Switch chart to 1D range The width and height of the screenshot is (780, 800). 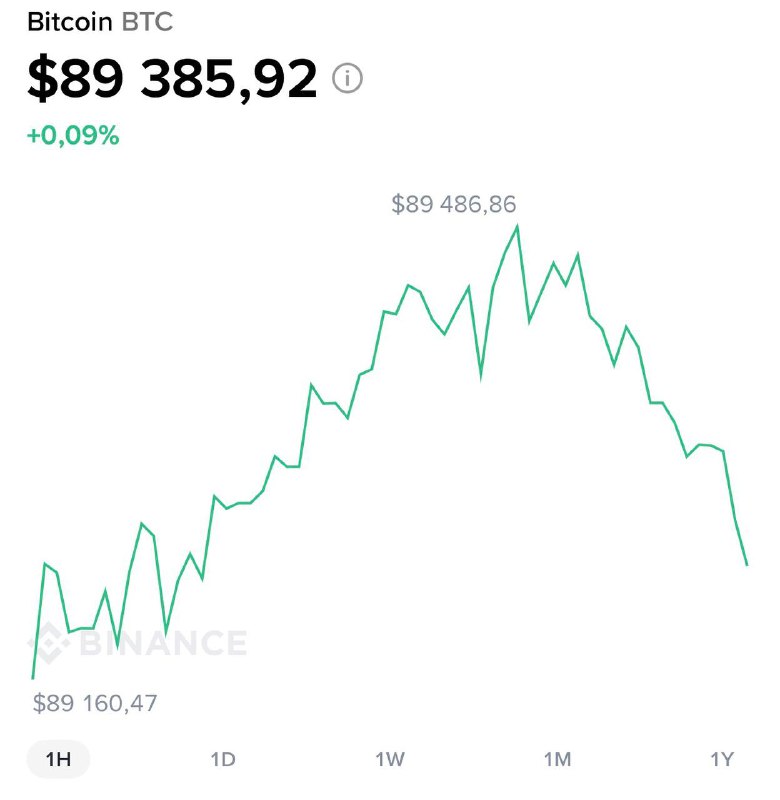[223, 759]
